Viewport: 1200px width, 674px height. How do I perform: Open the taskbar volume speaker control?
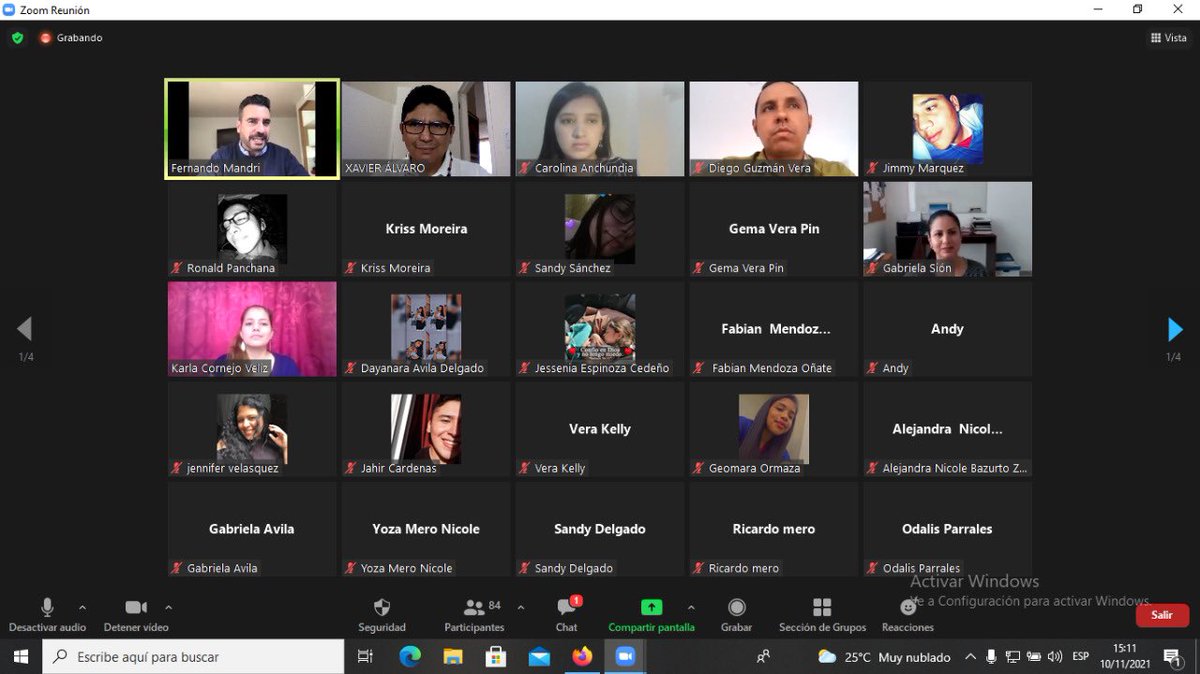pos(1054,657)
